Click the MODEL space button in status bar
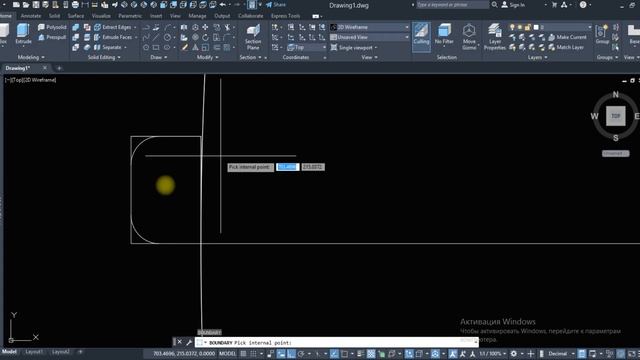The height and width of the screenshot is (360, 640). pyautogui.click(x=227, y=353)
